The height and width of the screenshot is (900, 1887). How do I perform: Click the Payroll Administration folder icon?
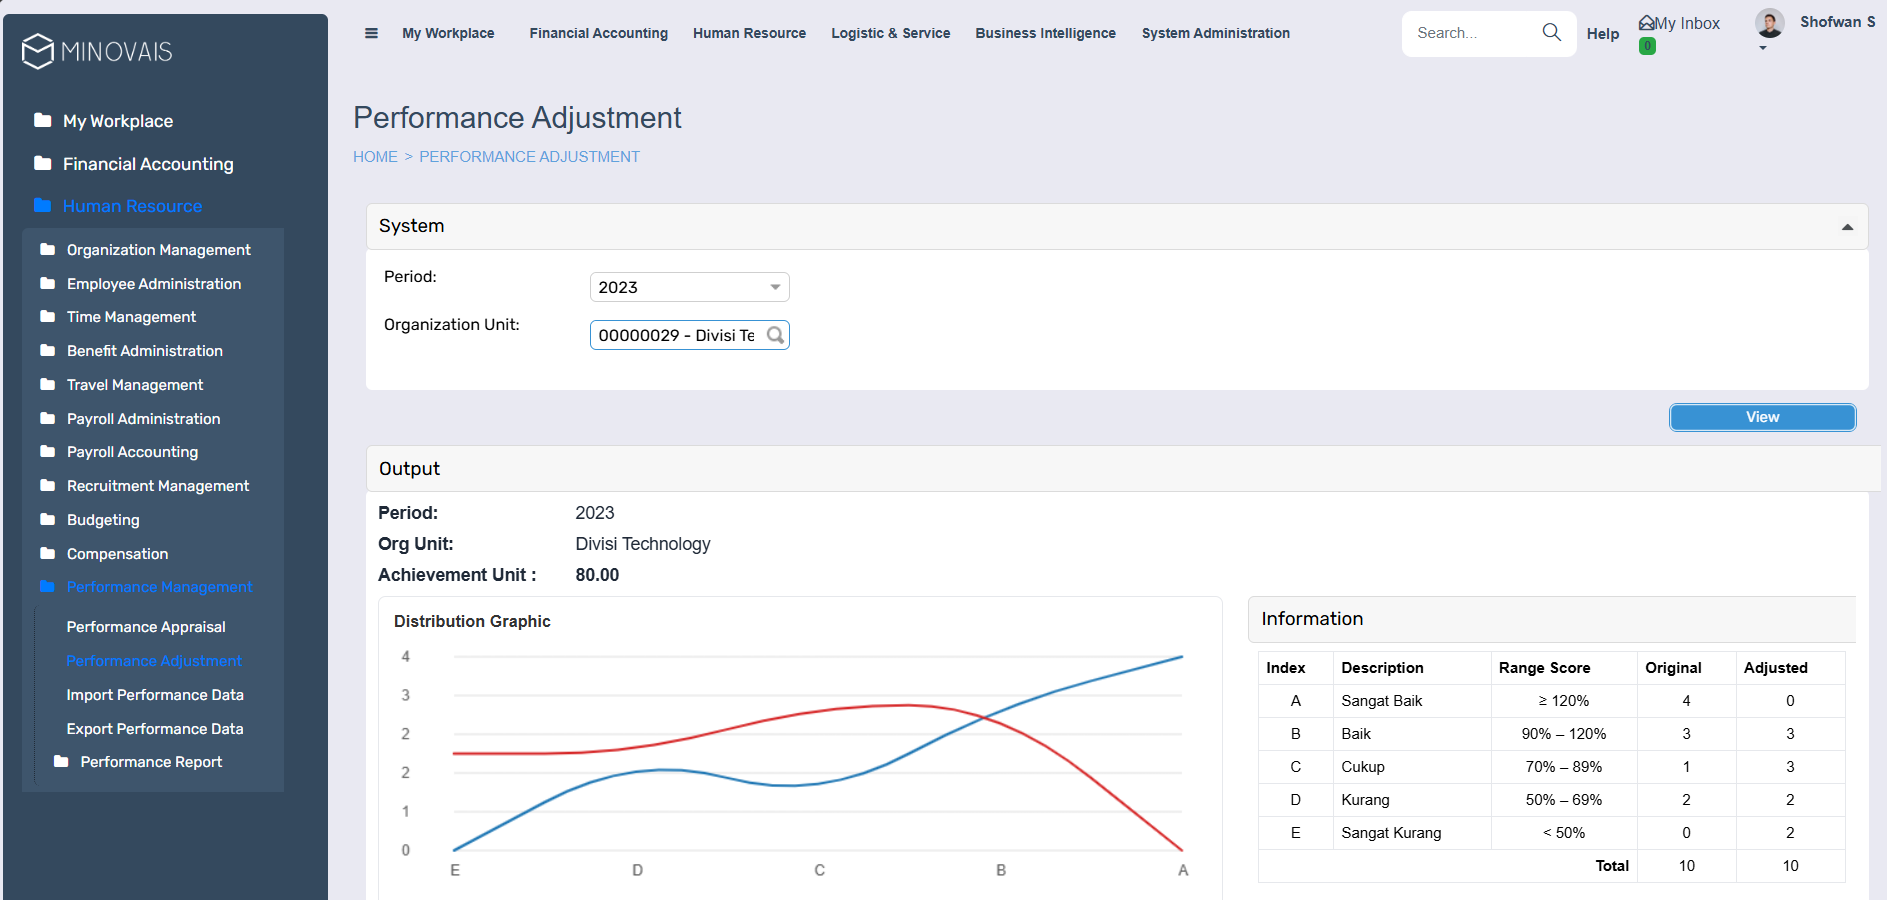click(47, 419)
